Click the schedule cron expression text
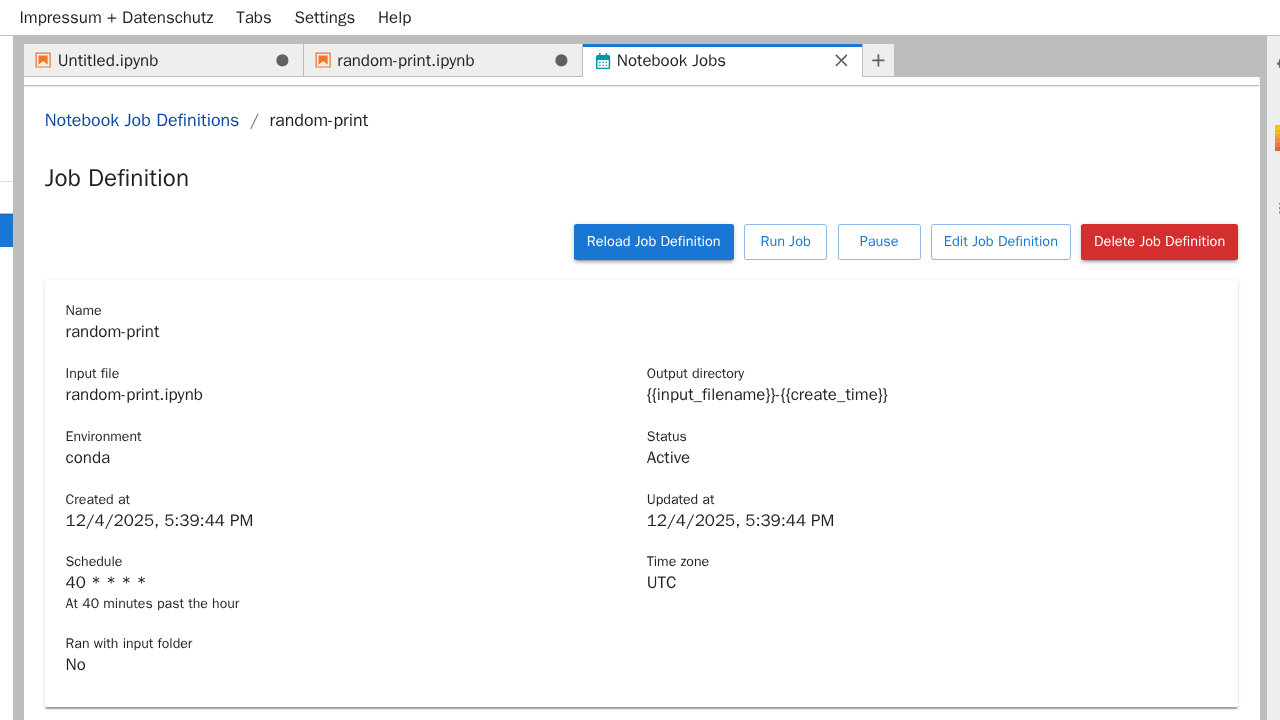1280x720 pixels. pyautogui.click(x=106, y=582)
